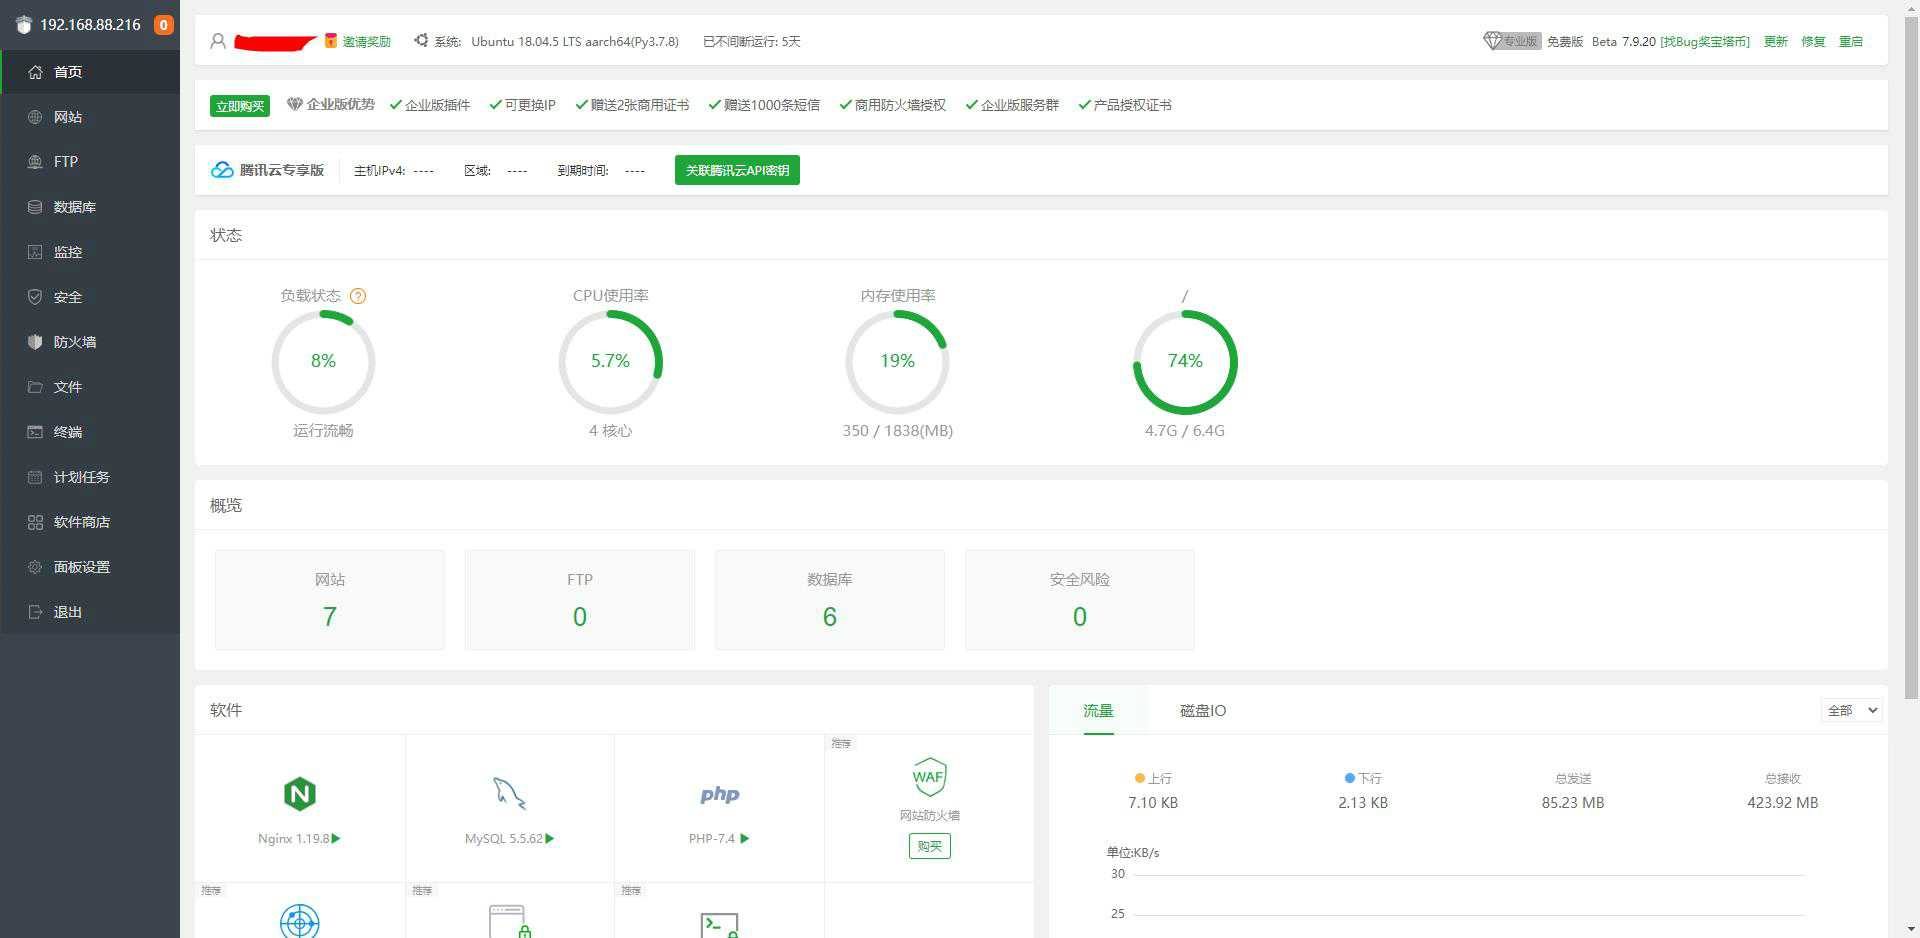Click the 邀请奖励 link text
This screenshot has height=938, width=1920.
pos(366,41)
